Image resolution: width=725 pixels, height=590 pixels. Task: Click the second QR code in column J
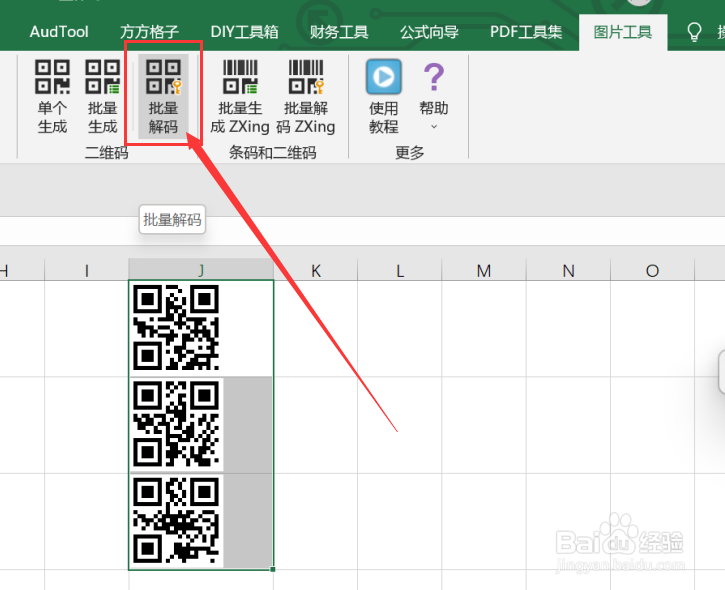(x=176, y=424)
